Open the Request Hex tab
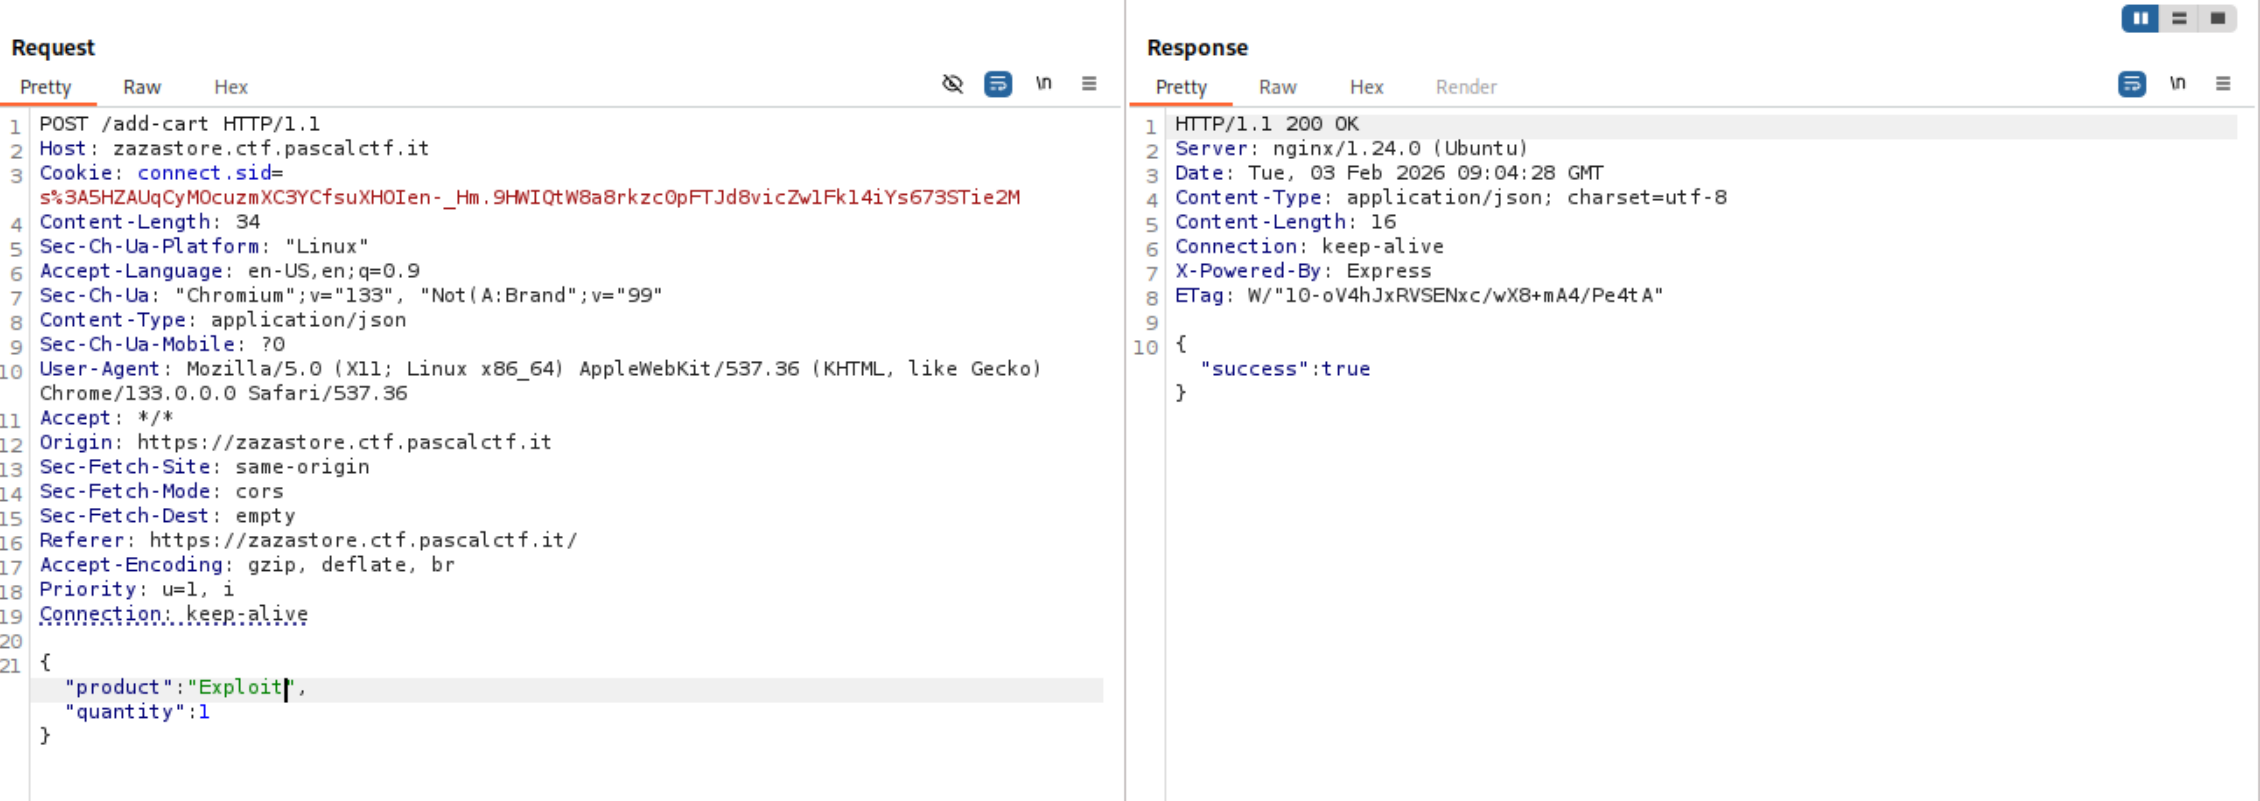This screenshot has height=801, width=2260. (x=231, y=87)
